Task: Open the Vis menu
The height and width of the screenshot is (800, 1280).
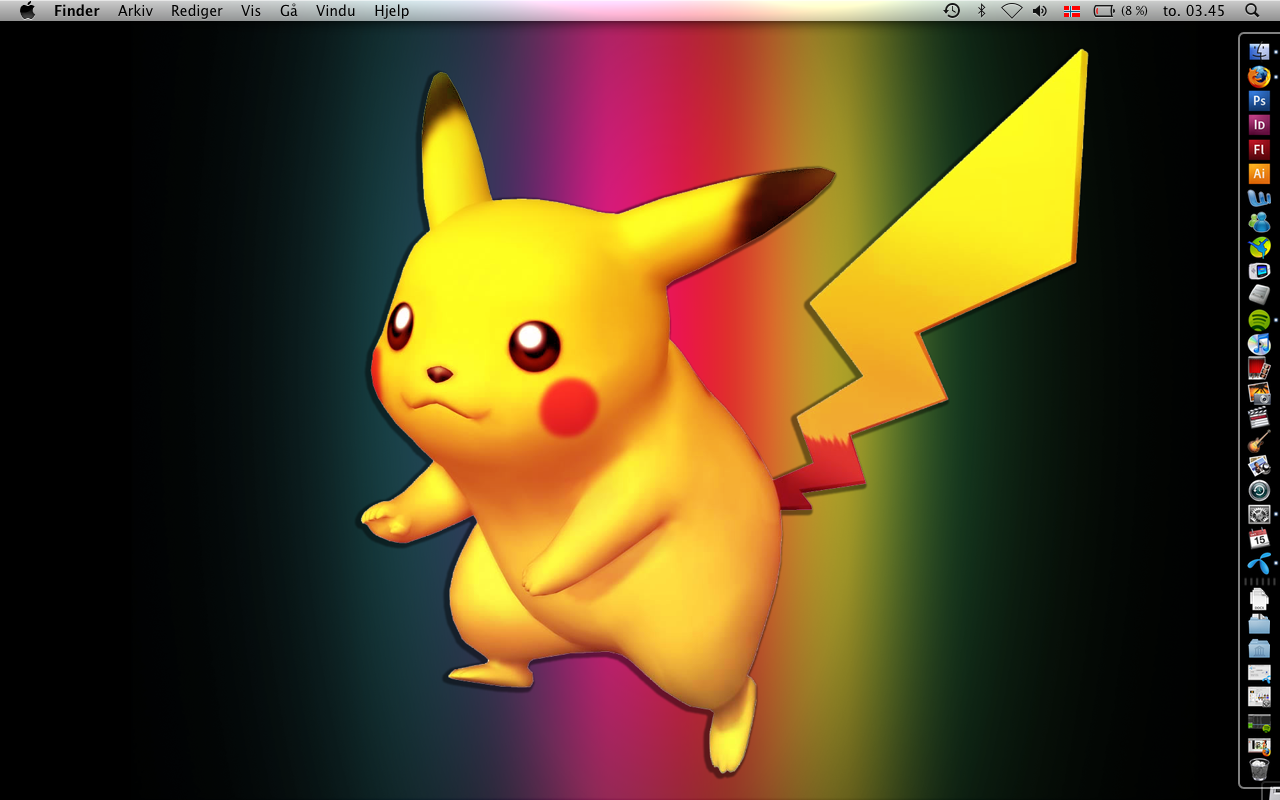Action: 251,11
